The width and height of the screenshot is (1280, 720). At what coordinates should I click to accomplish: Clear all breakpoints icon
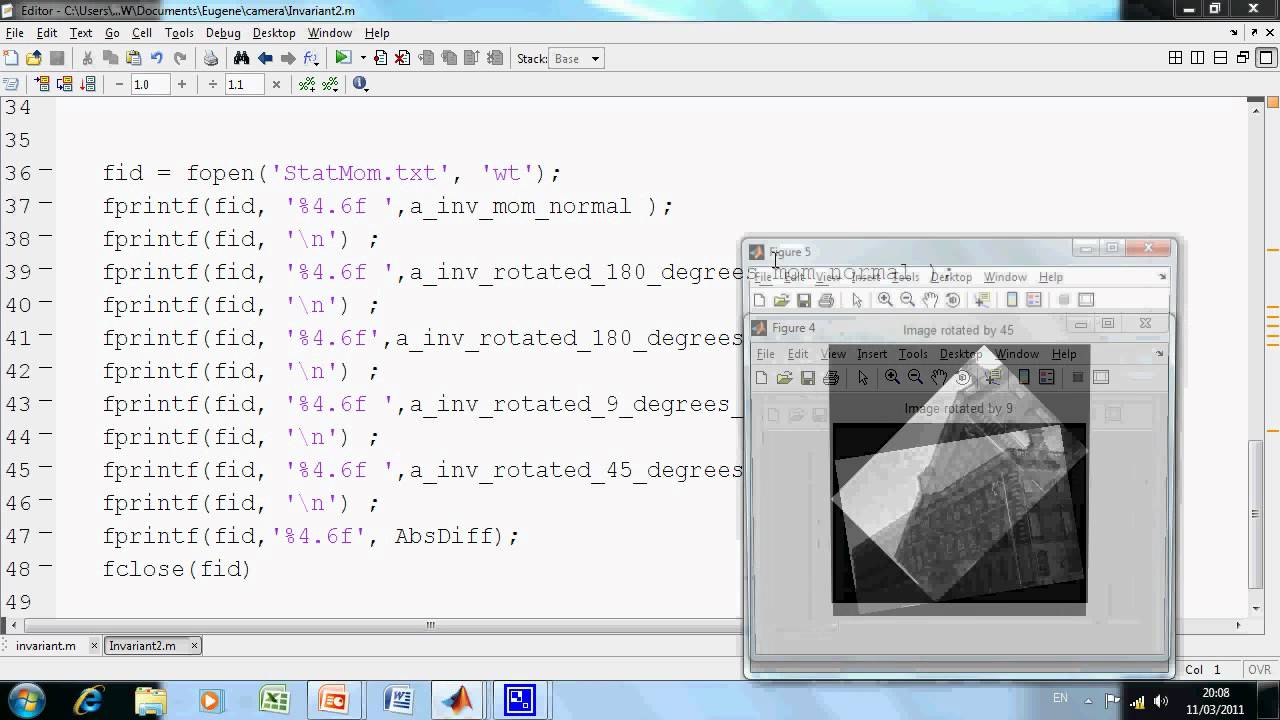point(402,58)
